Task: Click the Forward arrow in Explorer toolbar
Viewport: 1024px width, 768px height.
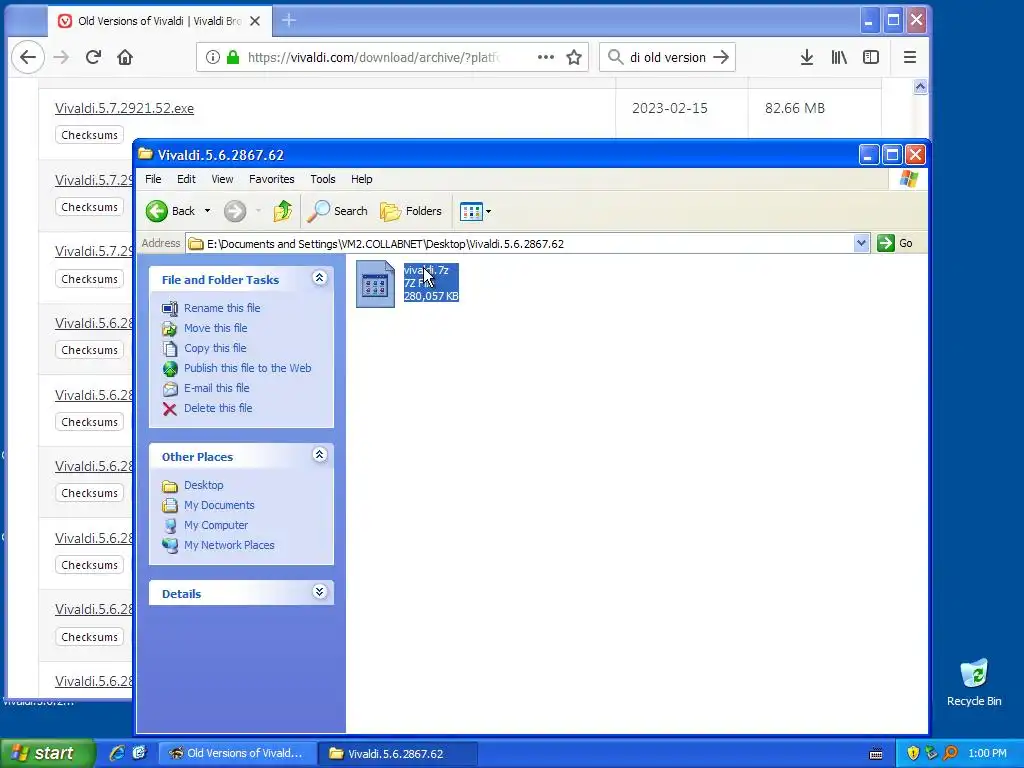Action: (x=235, y=211)
